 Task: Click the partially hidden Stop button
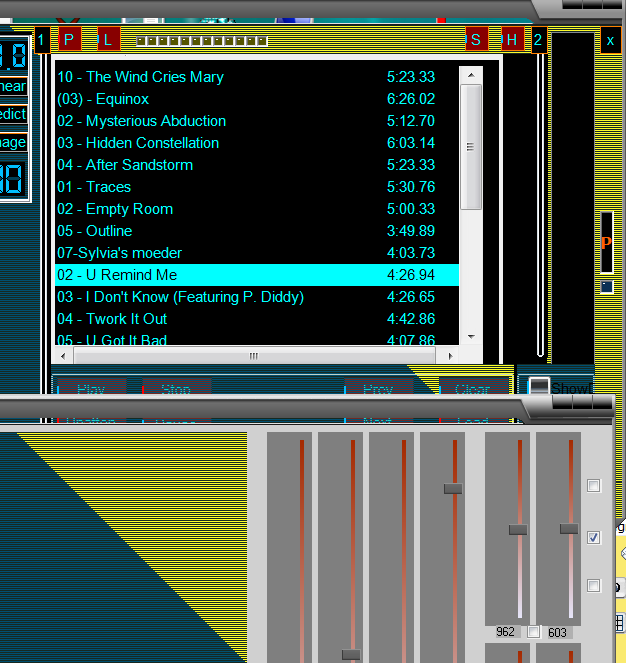click(x=176, y=386)
